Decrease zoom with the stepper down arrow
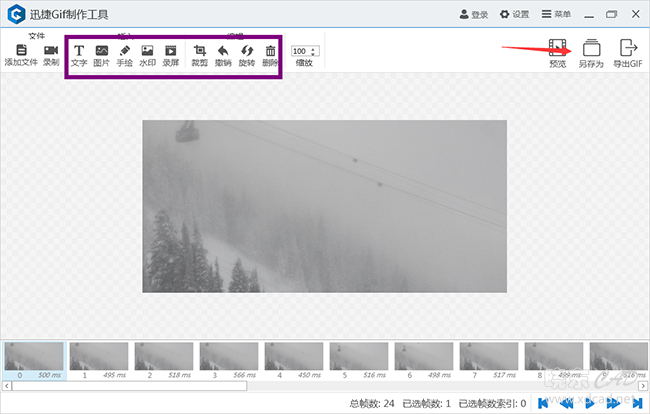The width and height of the screenshot is (650, 414). click(x=313, y=54)
